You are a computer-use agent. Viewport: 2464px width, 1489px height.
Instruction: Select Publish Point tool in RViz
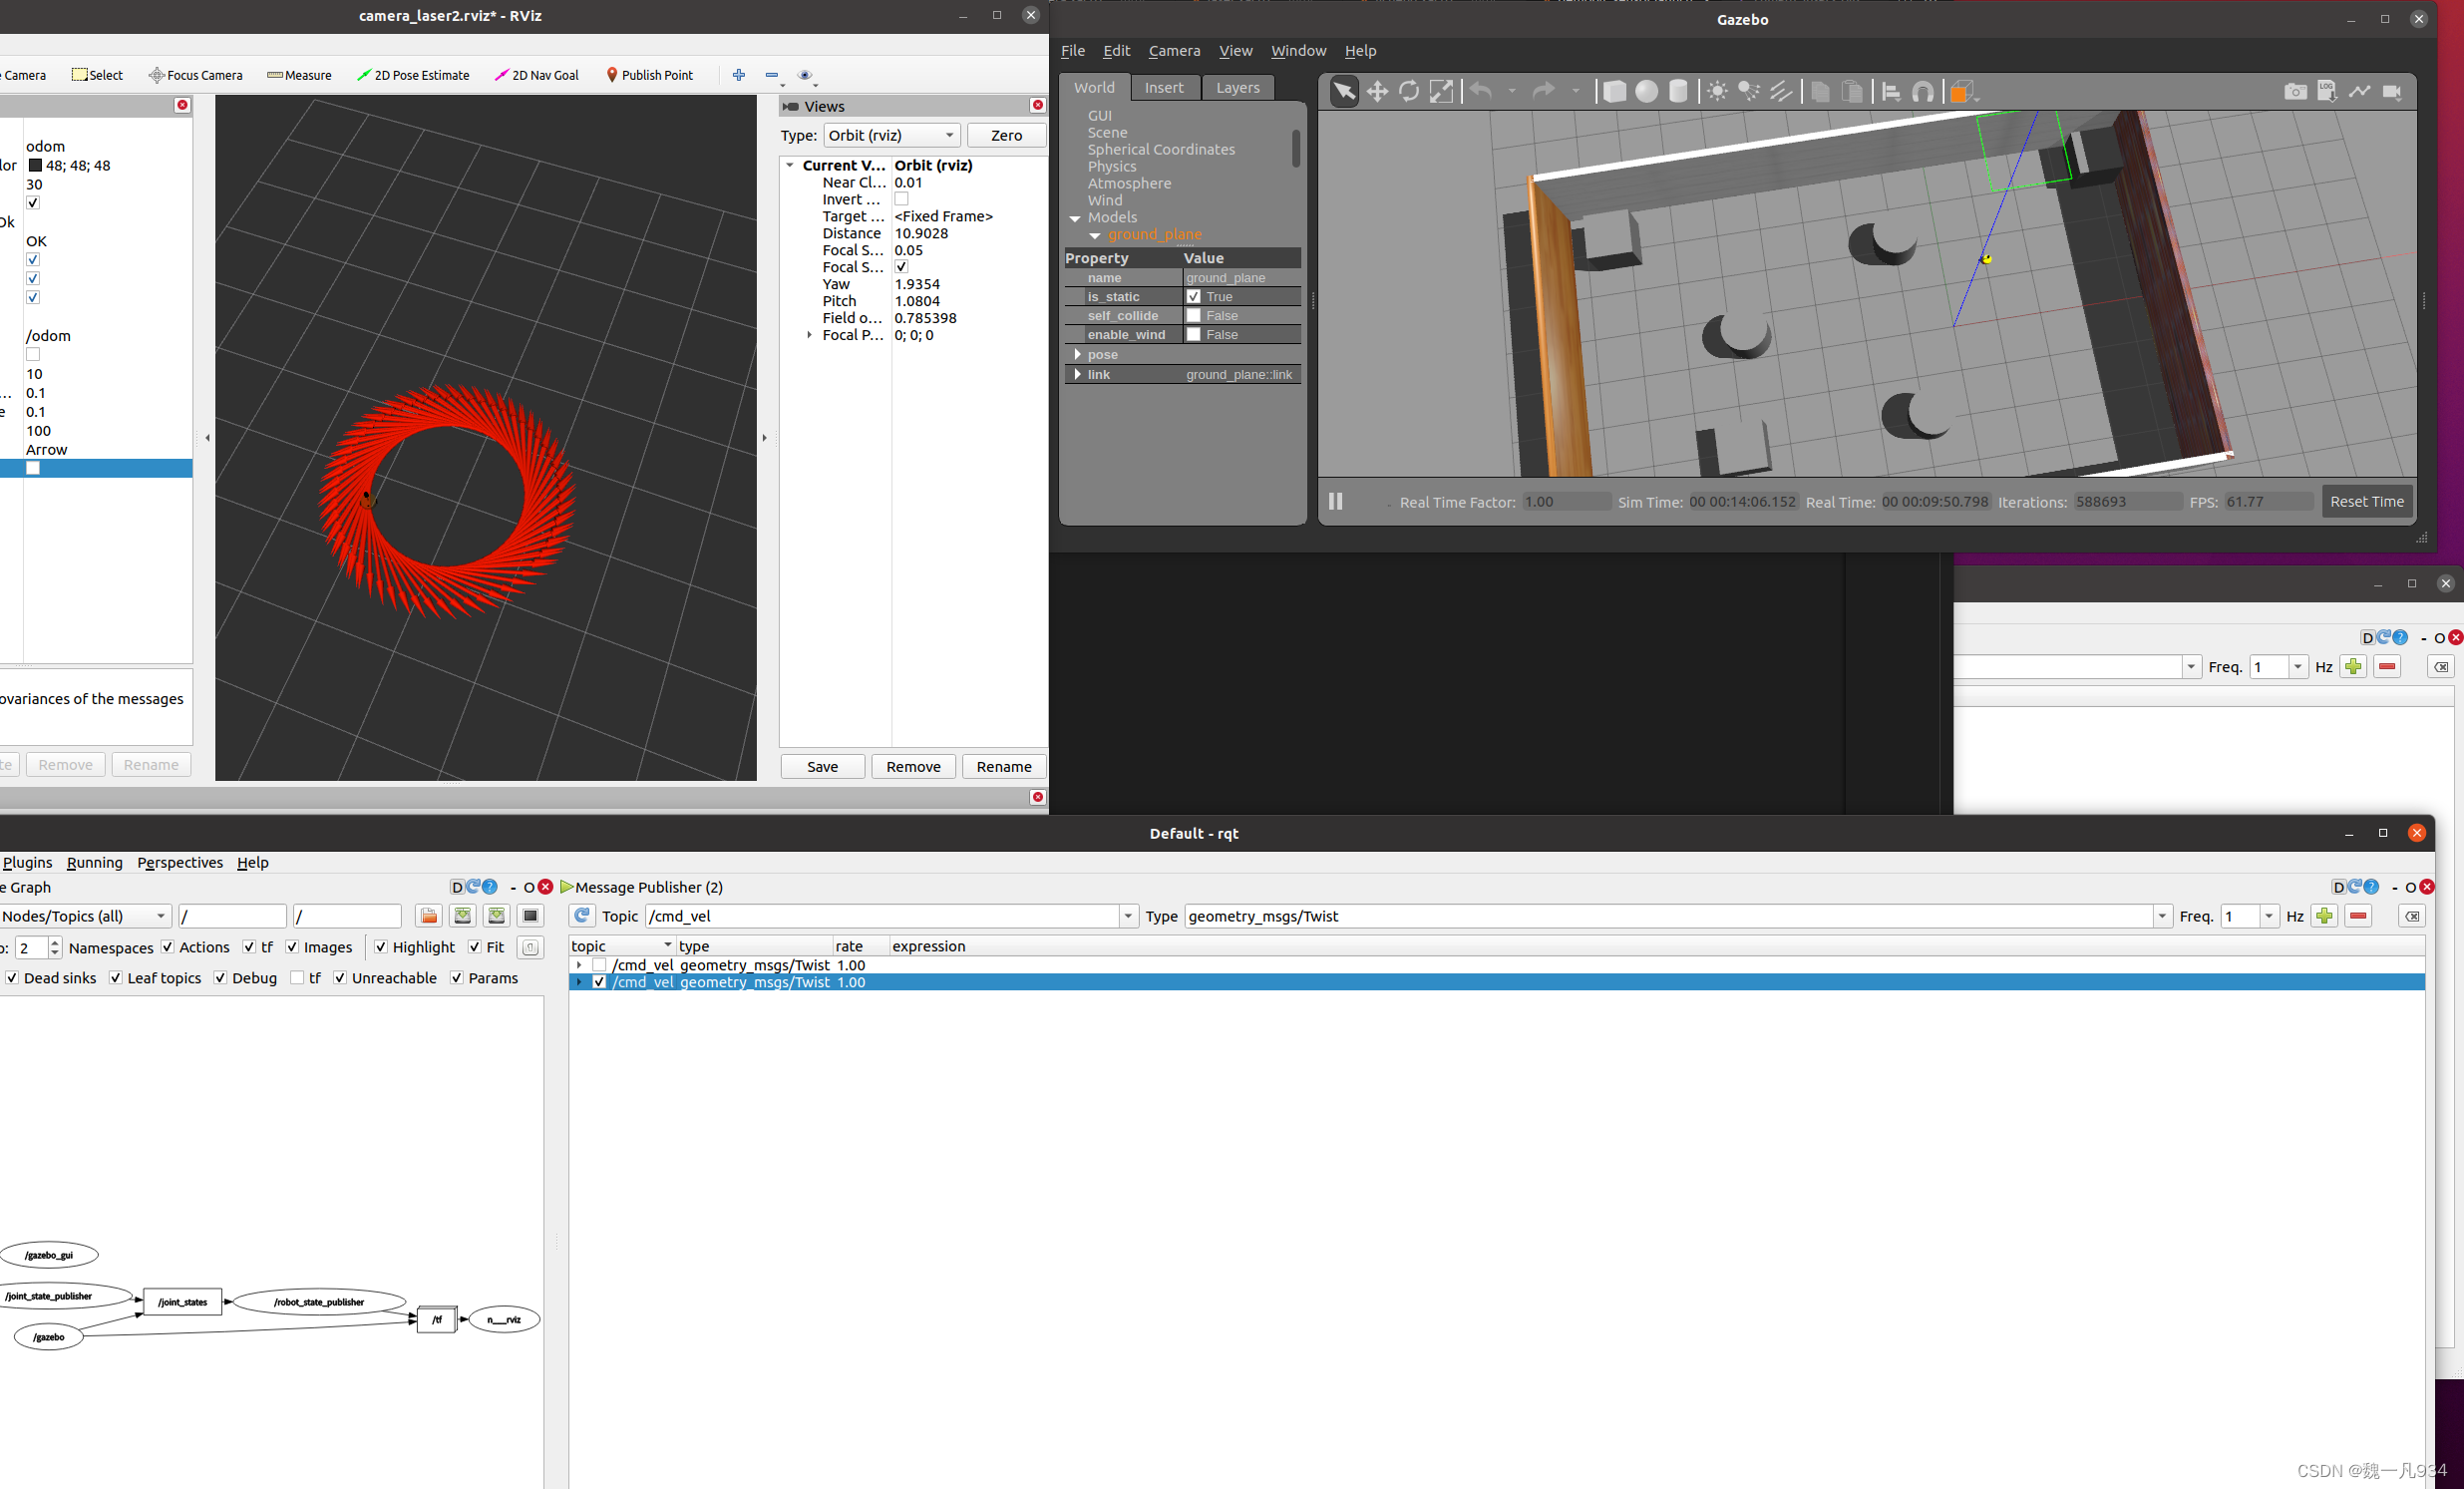click(x=650, y=75)
